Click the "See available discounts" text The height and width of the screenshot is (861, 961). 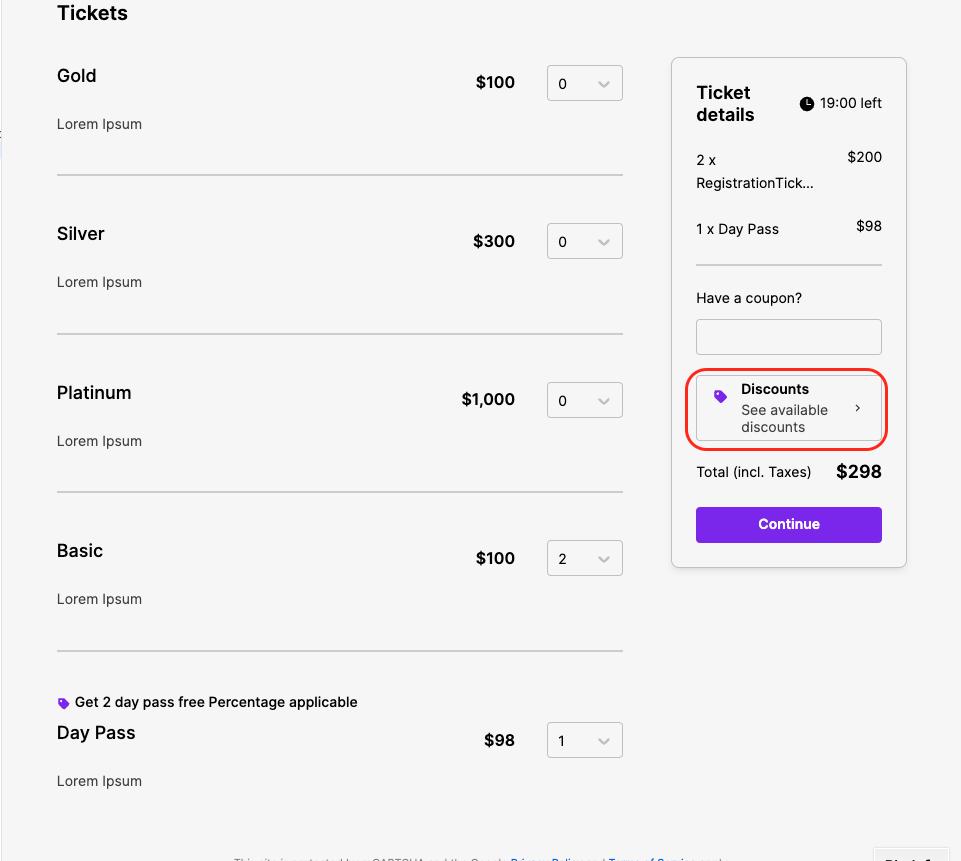click(784, 418)
